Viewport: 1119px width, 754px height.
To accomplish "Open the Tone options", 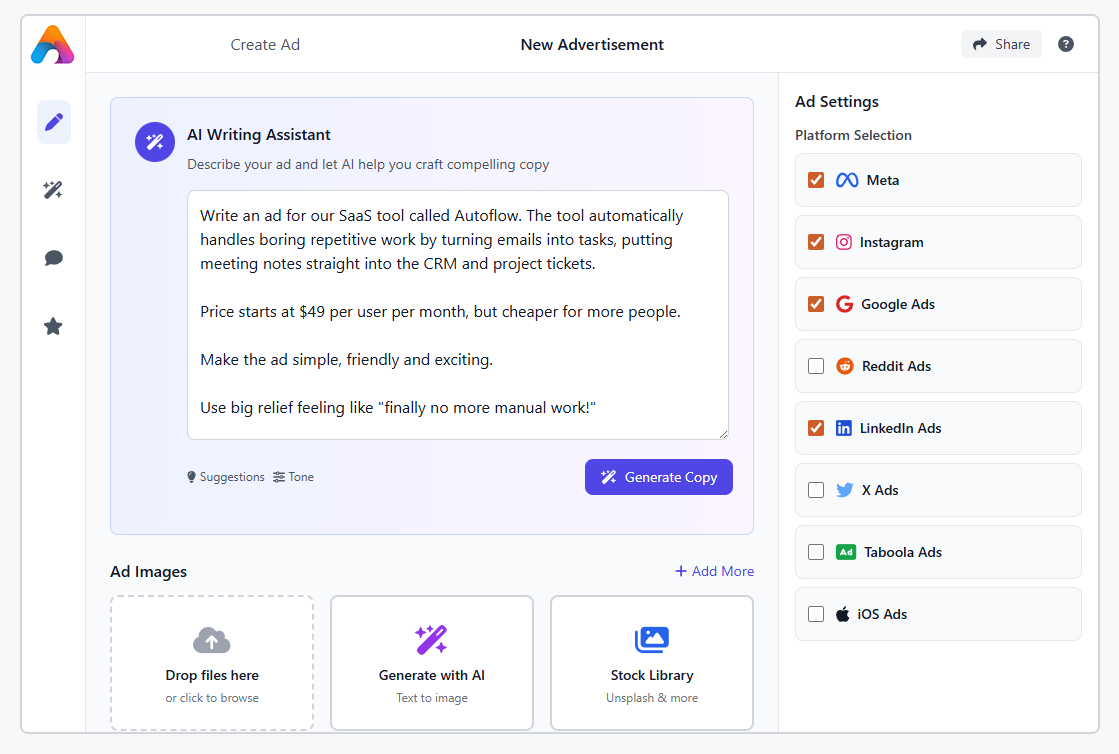I will (293, 477).
